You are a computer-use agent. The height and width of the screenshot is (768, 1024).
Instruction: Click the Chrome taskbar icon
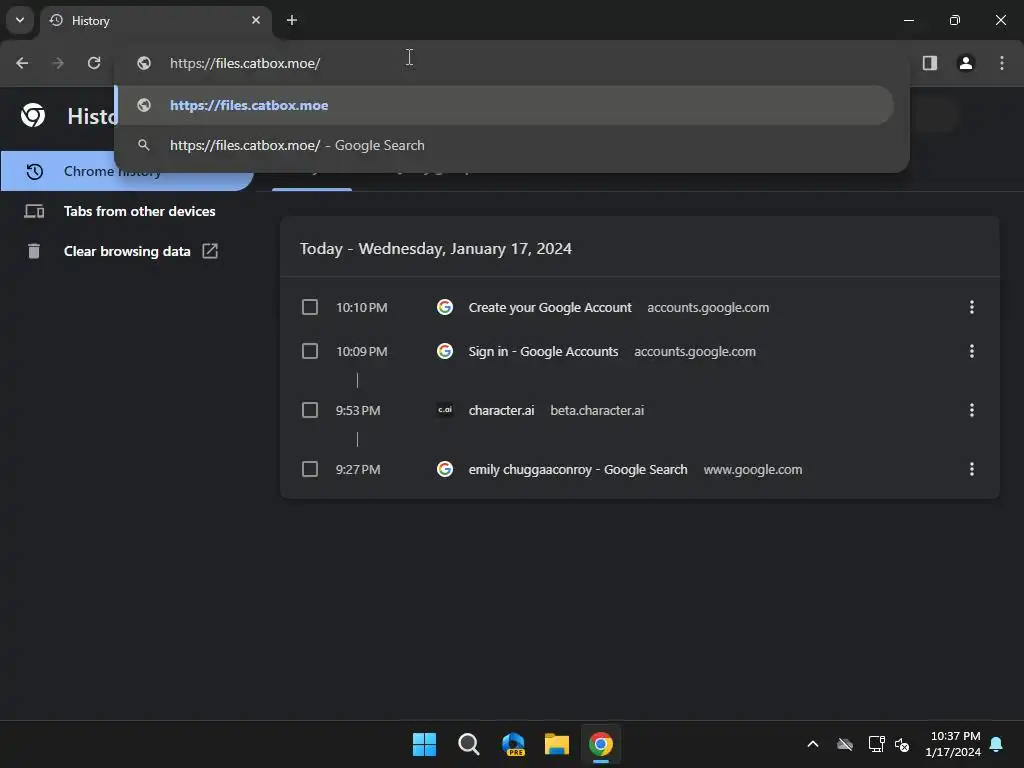pyautogui.click(x=601, y=744)
